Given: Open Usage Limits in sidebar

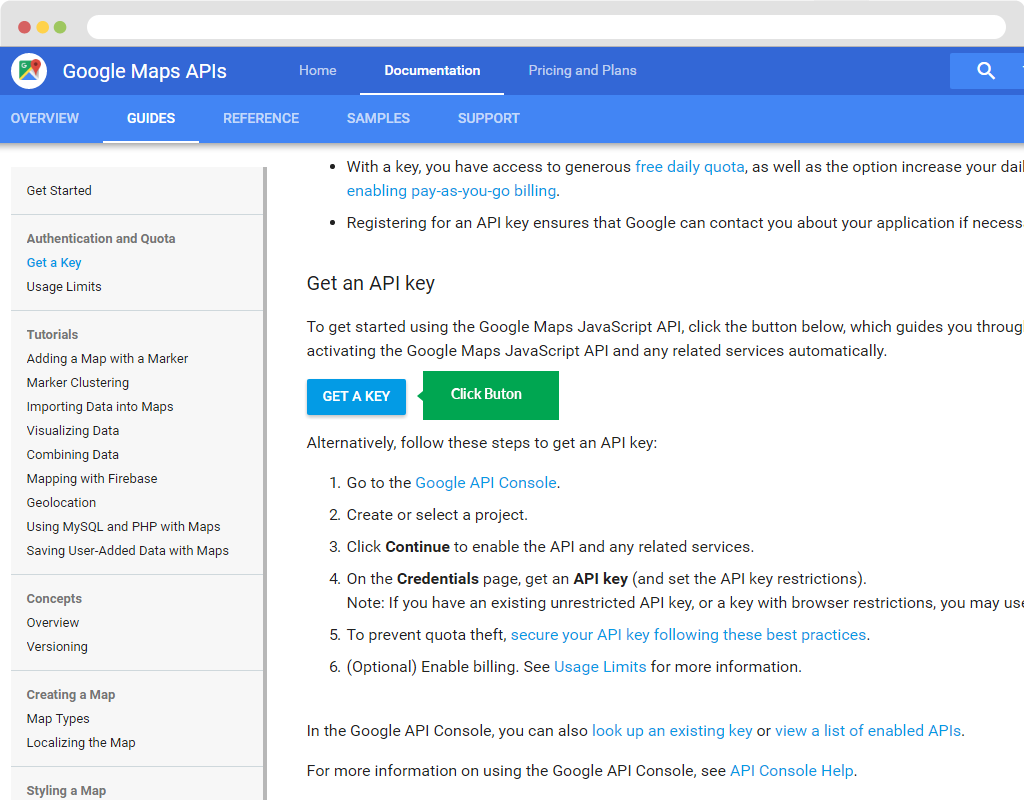Looking at the screenshot, I should click(64, 287).
